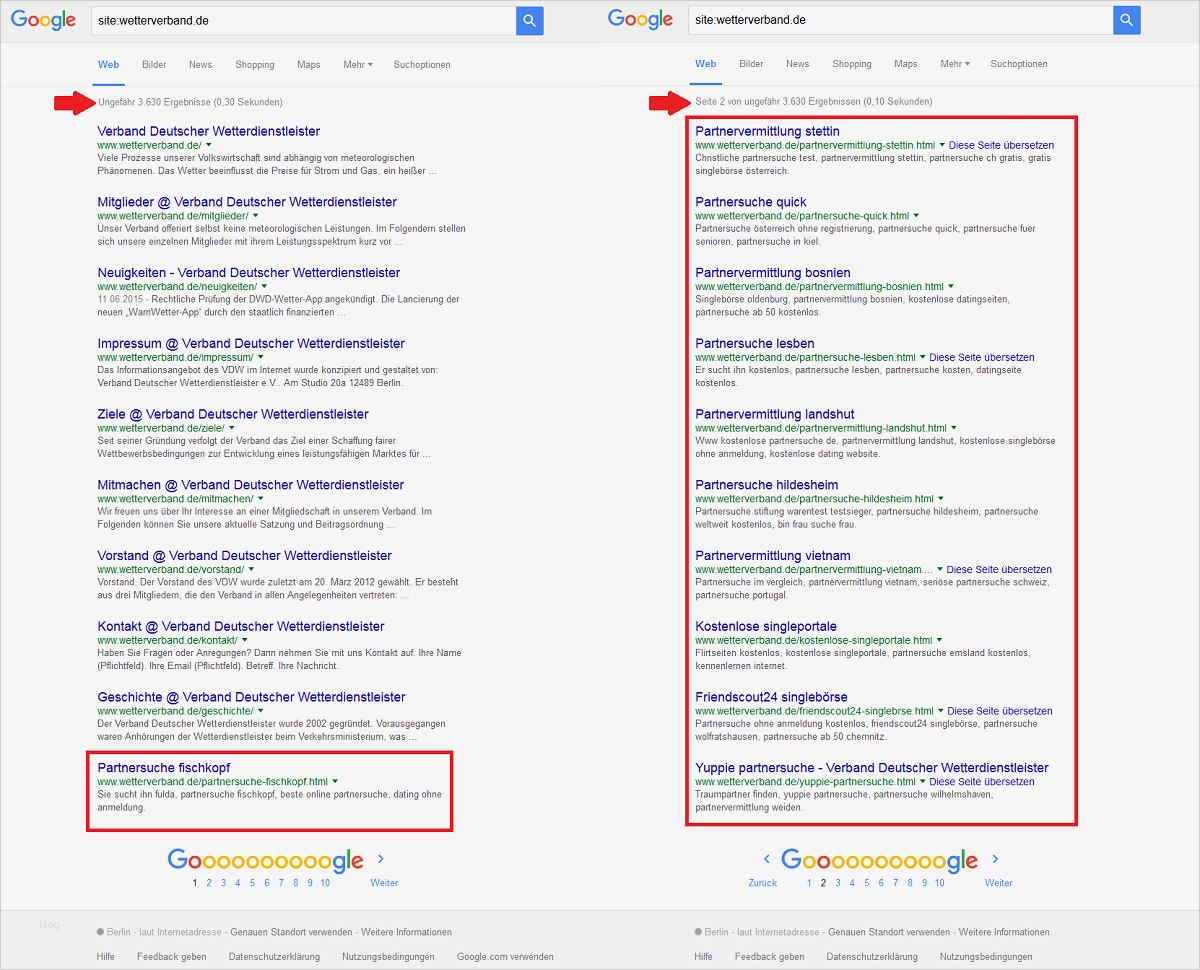
Task: Click Weitere Informationen in right footer
Action: pyautogui.click(x=1004, y=932)
